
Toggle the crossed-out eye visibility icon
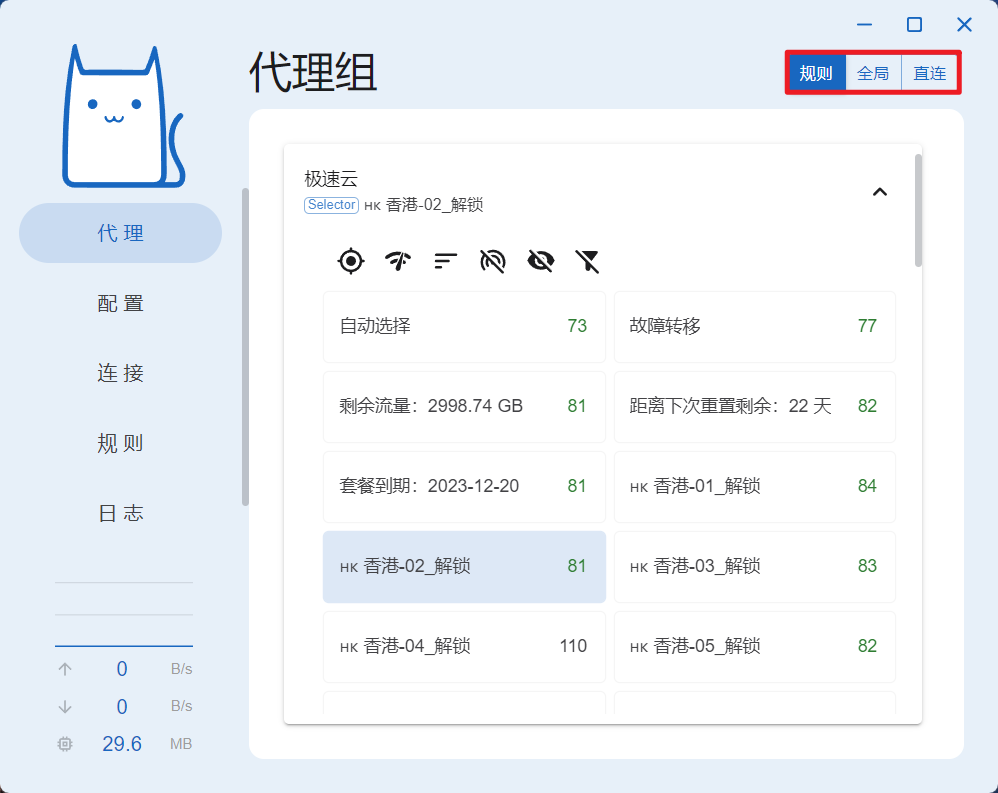[540, 261]
